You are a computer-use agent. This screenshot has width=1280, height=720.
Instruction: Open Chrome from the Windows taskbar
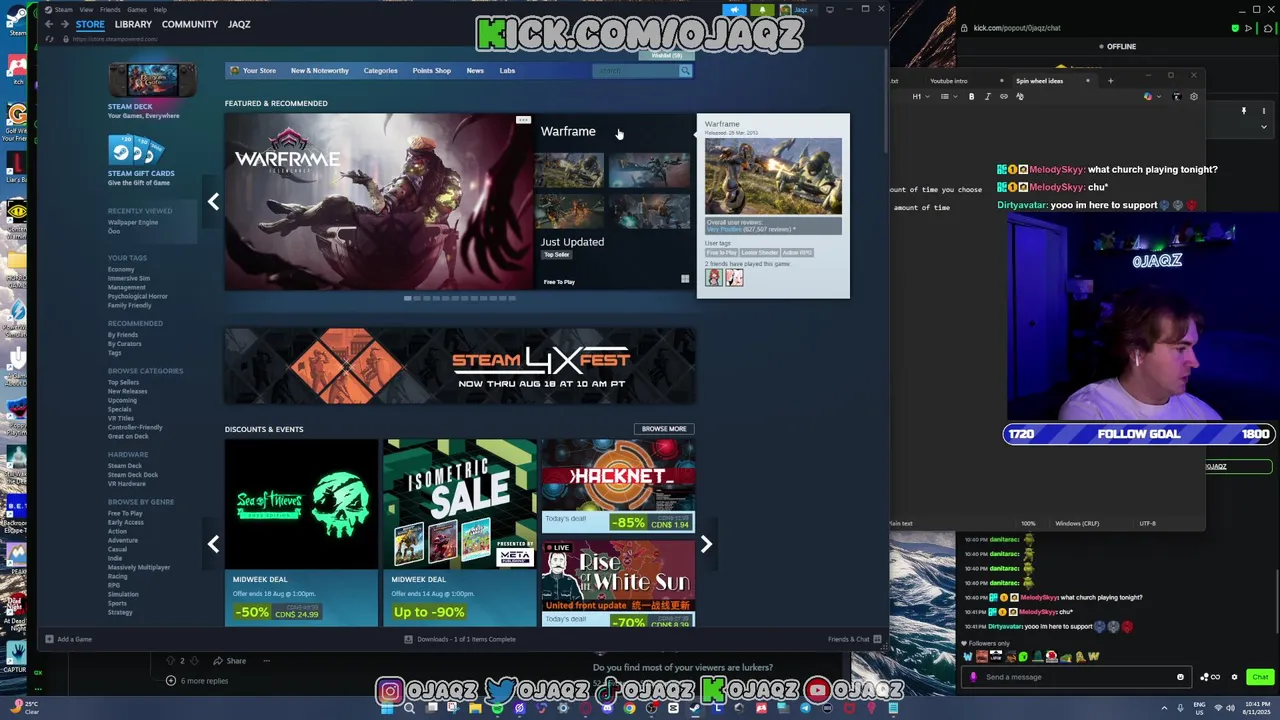[x=629, y=708]
